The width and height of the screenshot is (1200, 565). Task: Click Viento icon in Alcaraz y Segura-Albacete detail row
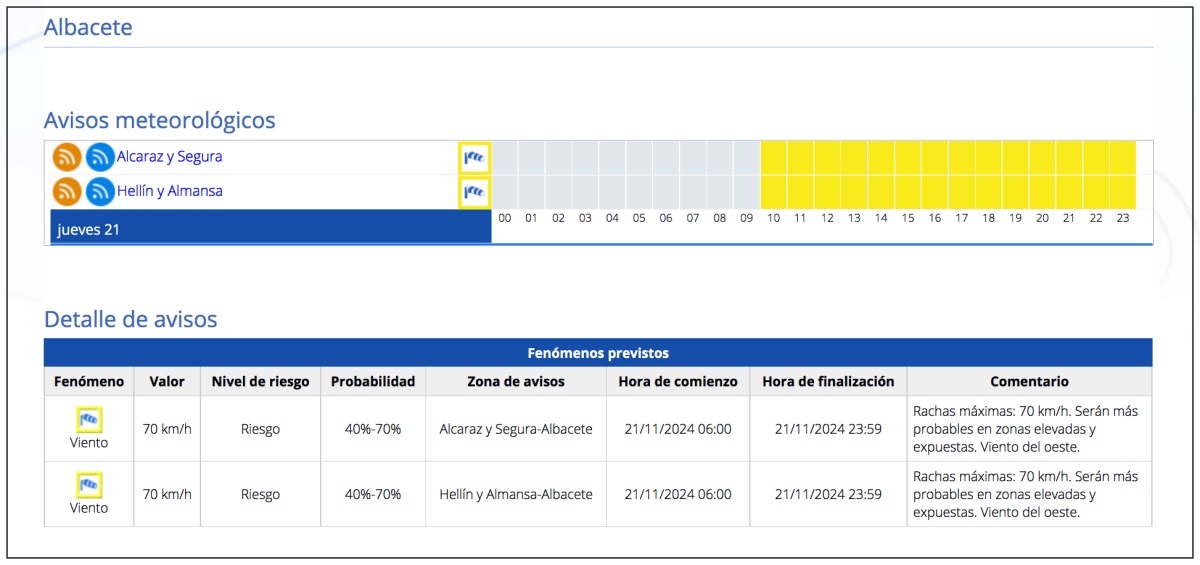[x=89, y=419]
